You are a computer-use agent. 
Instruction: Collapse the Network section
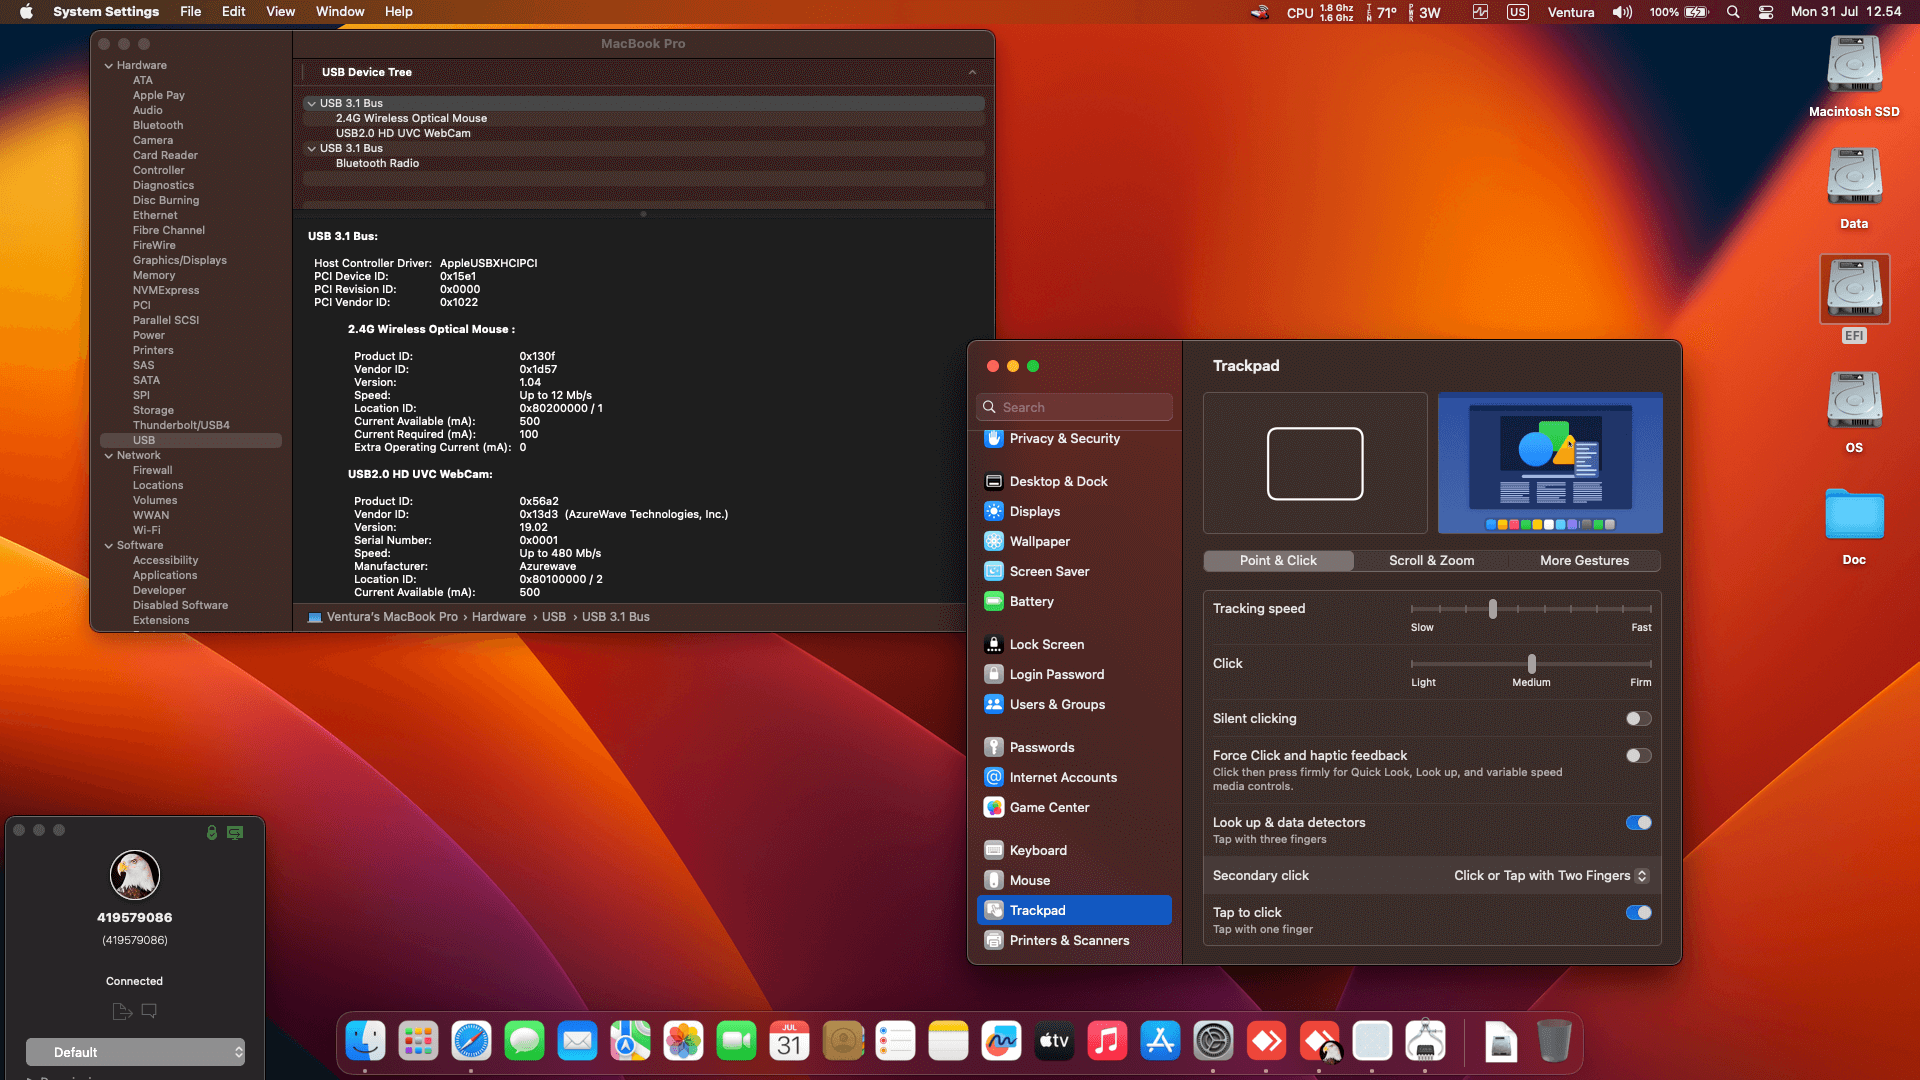click(x=109, y=455)
